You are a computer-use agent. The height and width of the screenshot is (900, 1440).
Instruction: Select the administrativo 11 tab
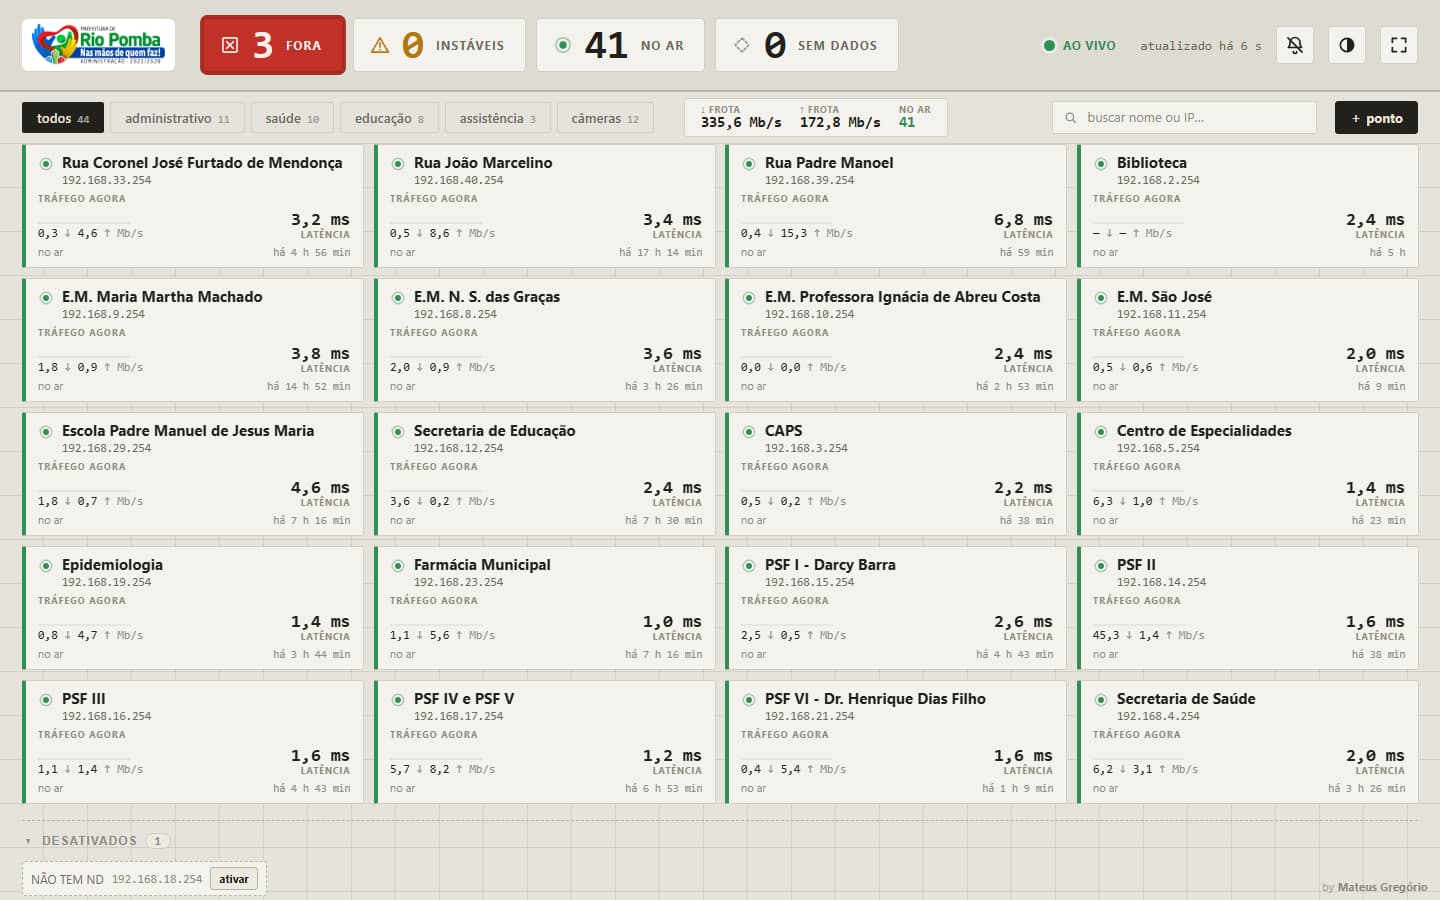pyautogui.click(x=177, y=118)
